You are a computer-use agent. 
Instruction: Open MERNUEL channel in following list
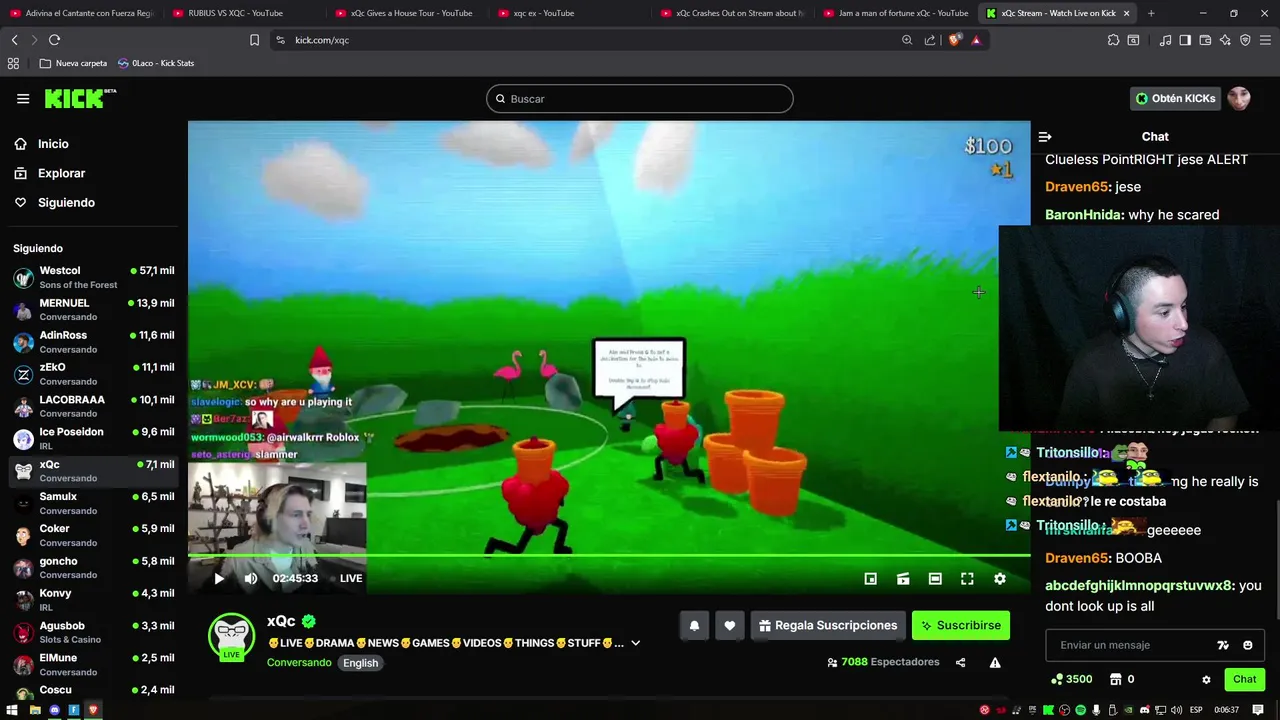coord(93,309)
